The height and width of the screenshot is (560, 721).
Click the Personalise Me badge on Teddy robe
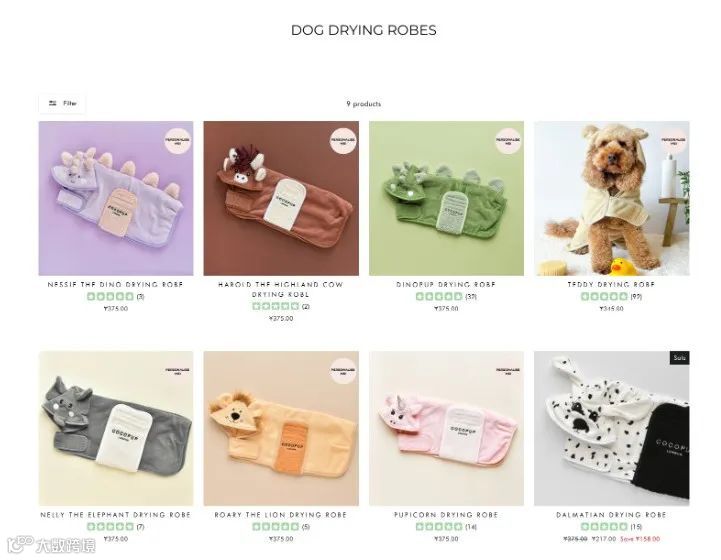pos(674,141)
